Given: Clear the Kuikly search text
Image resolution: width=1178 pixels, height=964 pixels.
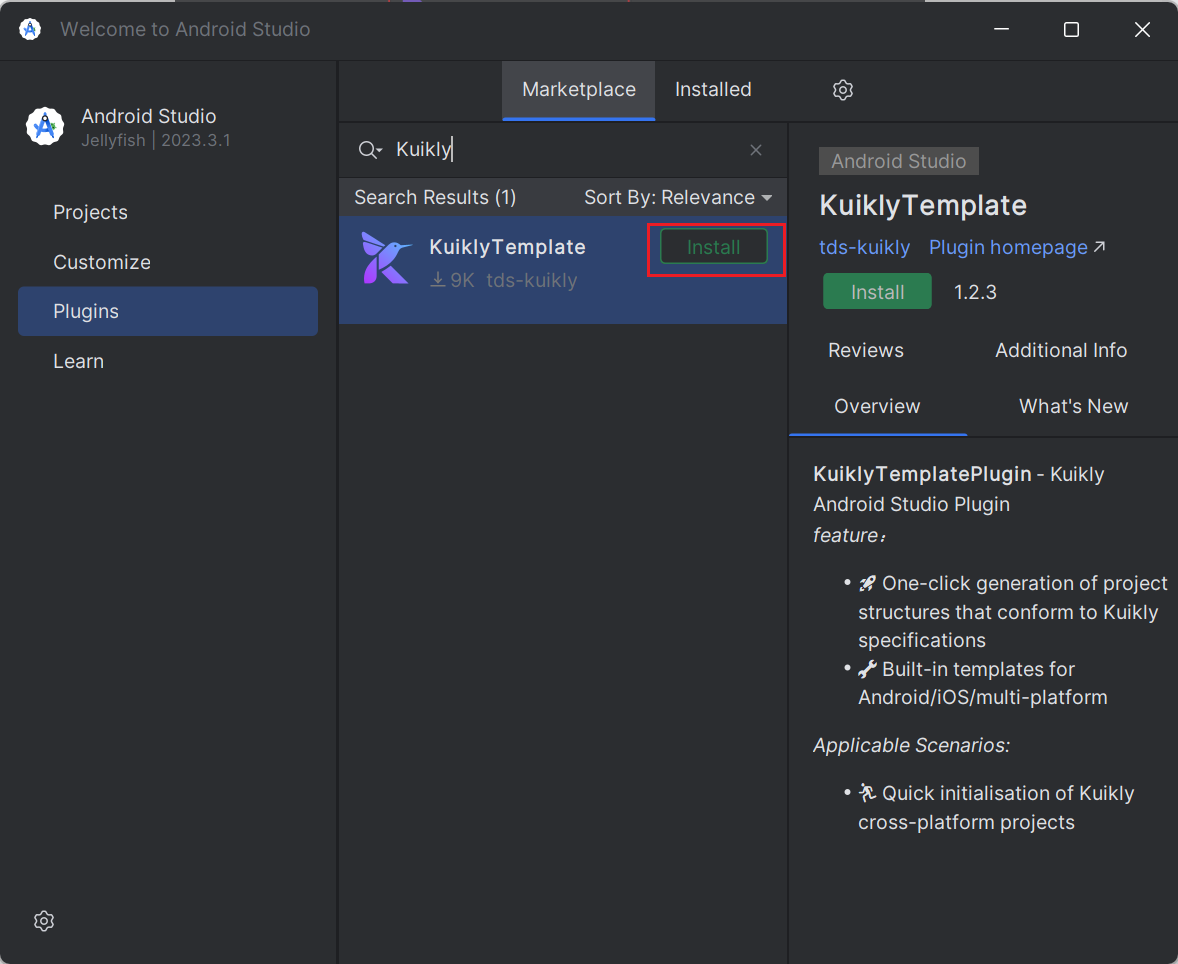Looking at the screenshot, I should click(x=756, y=150).
